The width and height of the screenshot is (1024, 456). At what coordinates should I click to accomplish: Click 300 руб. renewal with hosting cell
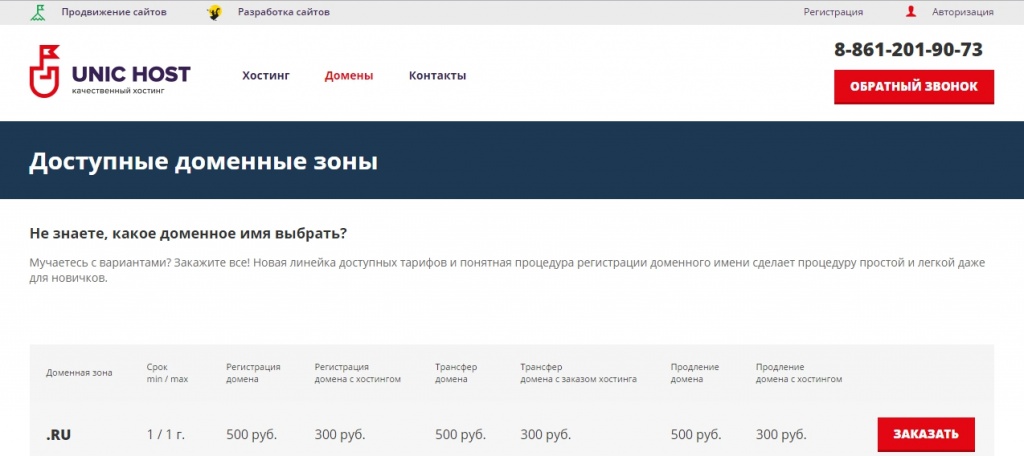point(781,434)
